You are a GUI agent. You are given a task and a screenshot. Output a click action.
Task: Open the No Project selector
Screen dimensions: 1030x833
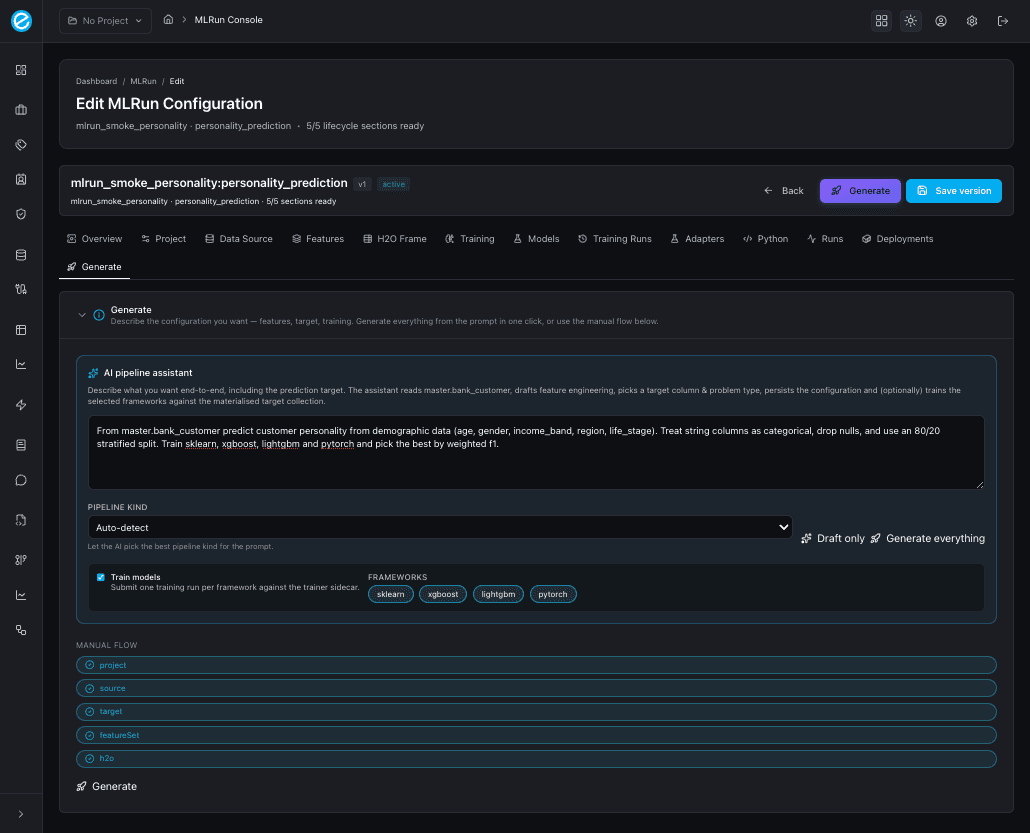104,20
